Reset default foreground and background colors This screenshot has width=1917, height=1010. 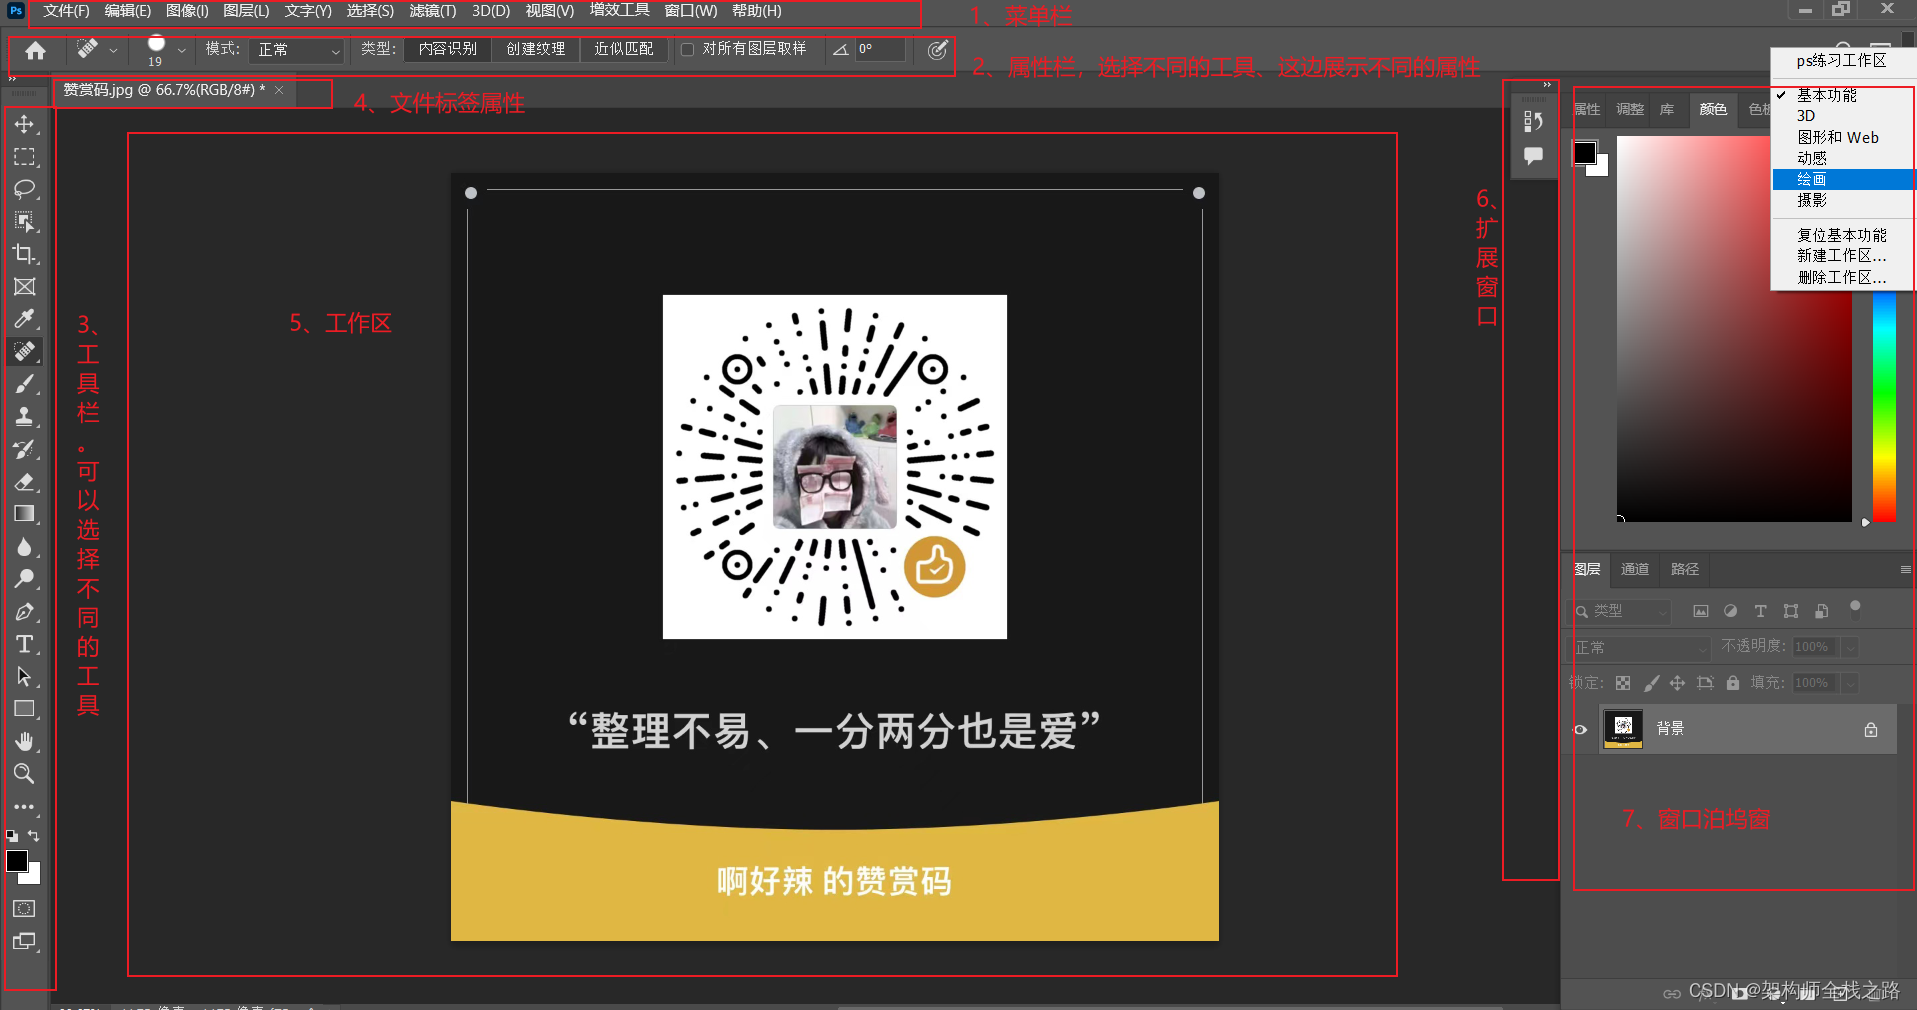pyautogui.click(x=12, y=836)
